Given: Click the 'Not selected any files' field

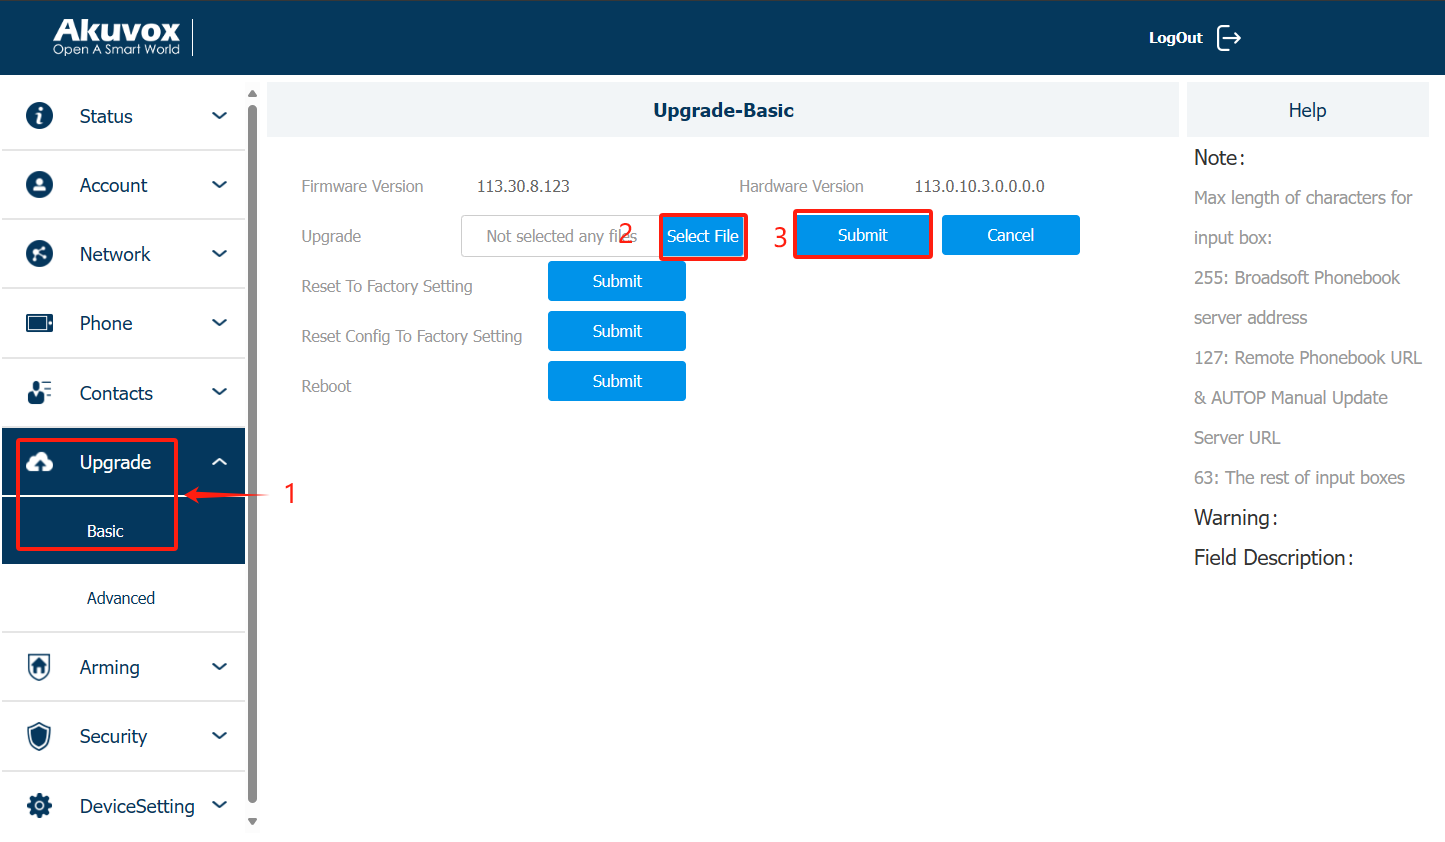Looking at the screenshot, I should point(560,236).
